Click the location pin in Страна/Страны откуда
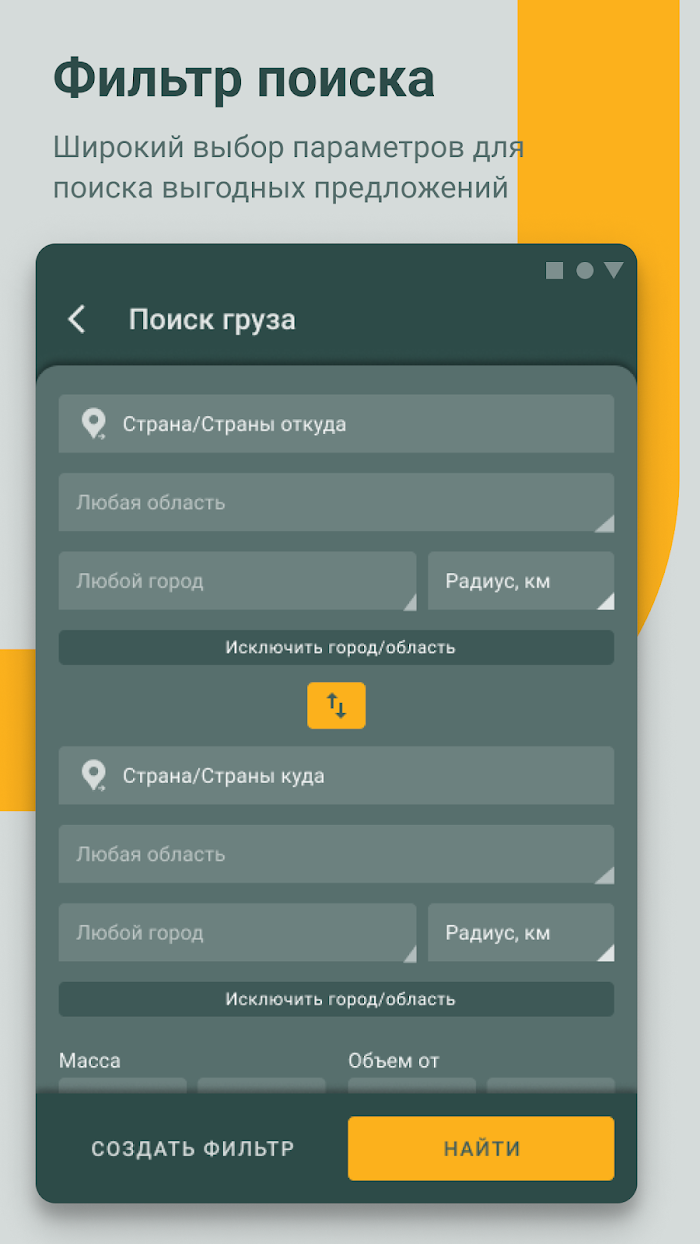This screenshot has height=1244, width=700. (94, 424)
